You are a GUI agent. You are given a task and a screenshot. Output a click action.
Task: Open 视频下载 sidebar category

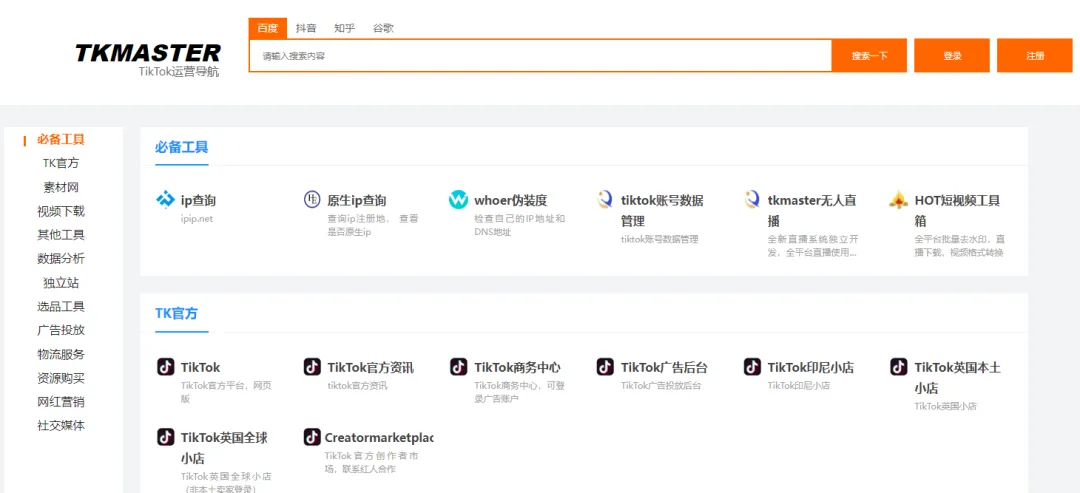61,211
